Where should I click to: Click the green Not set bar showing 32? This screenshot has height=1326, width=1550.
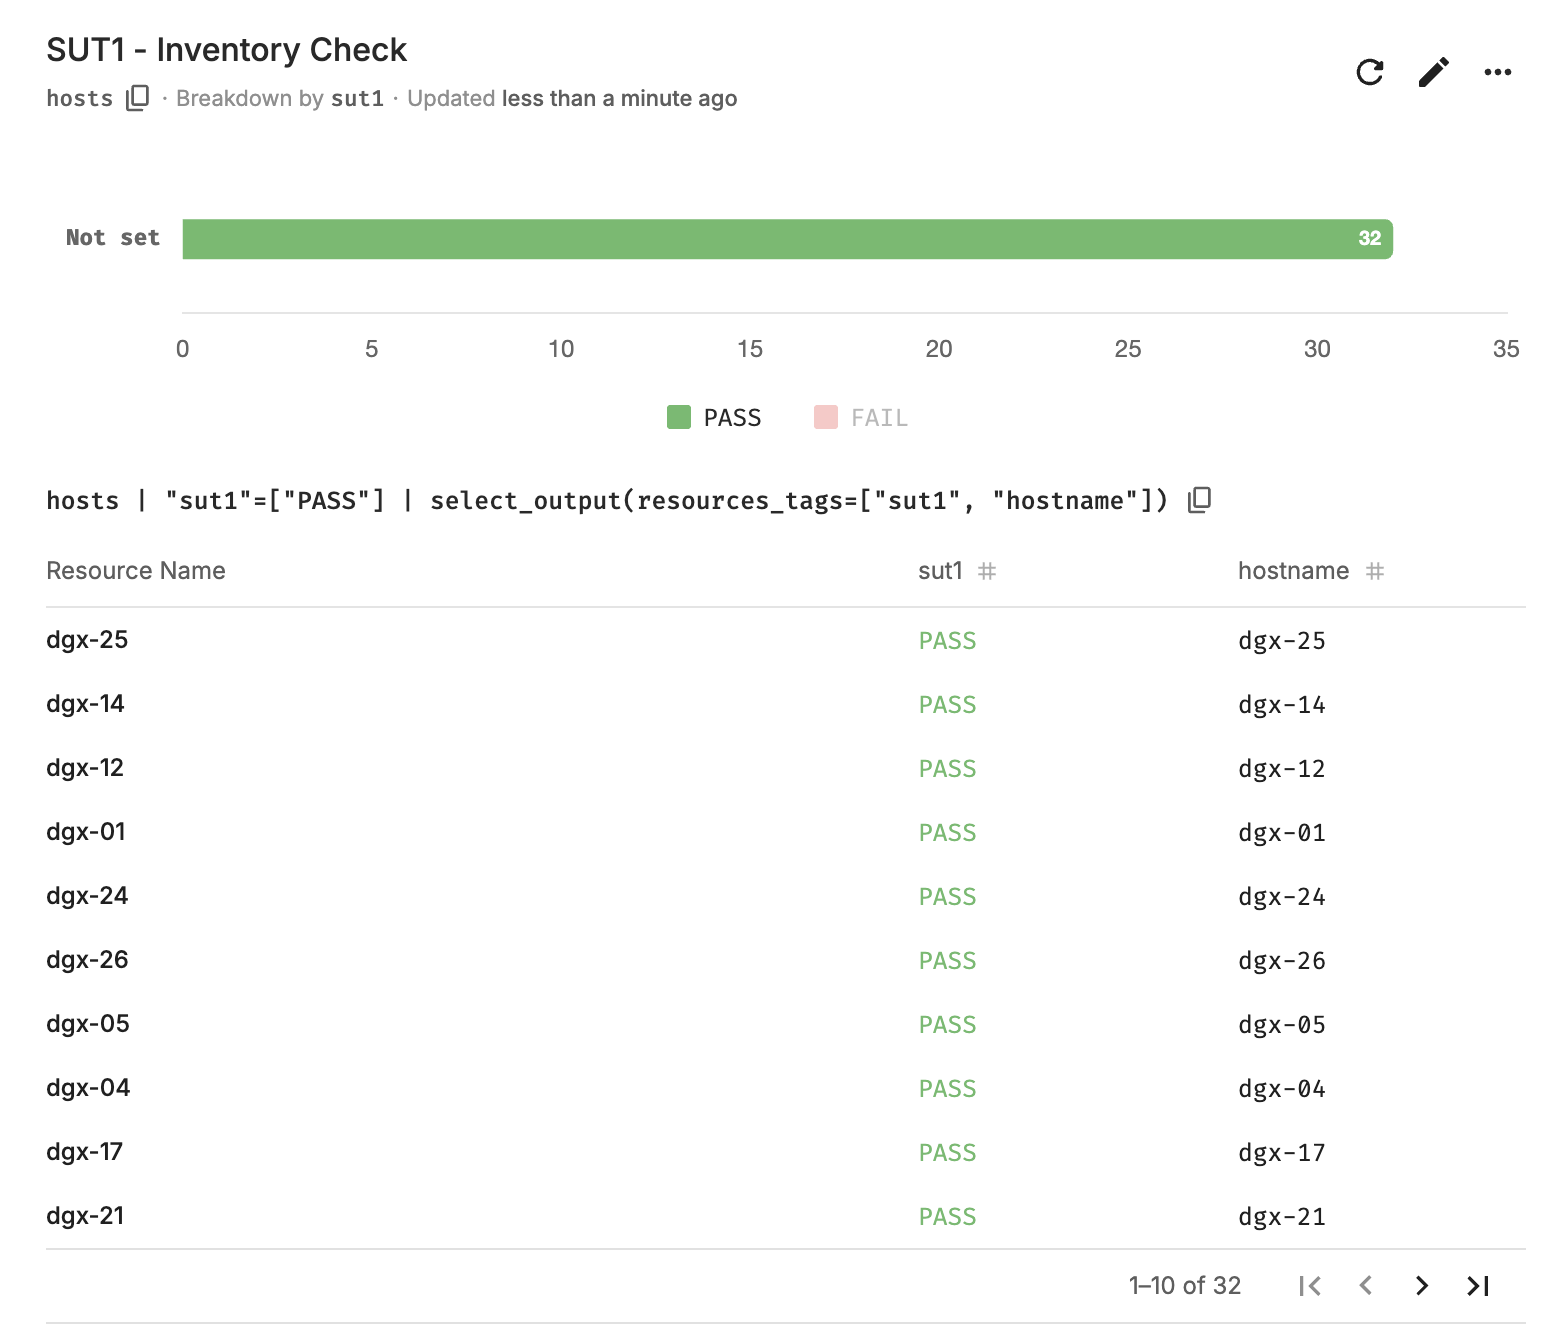click(x=788, y=239)
